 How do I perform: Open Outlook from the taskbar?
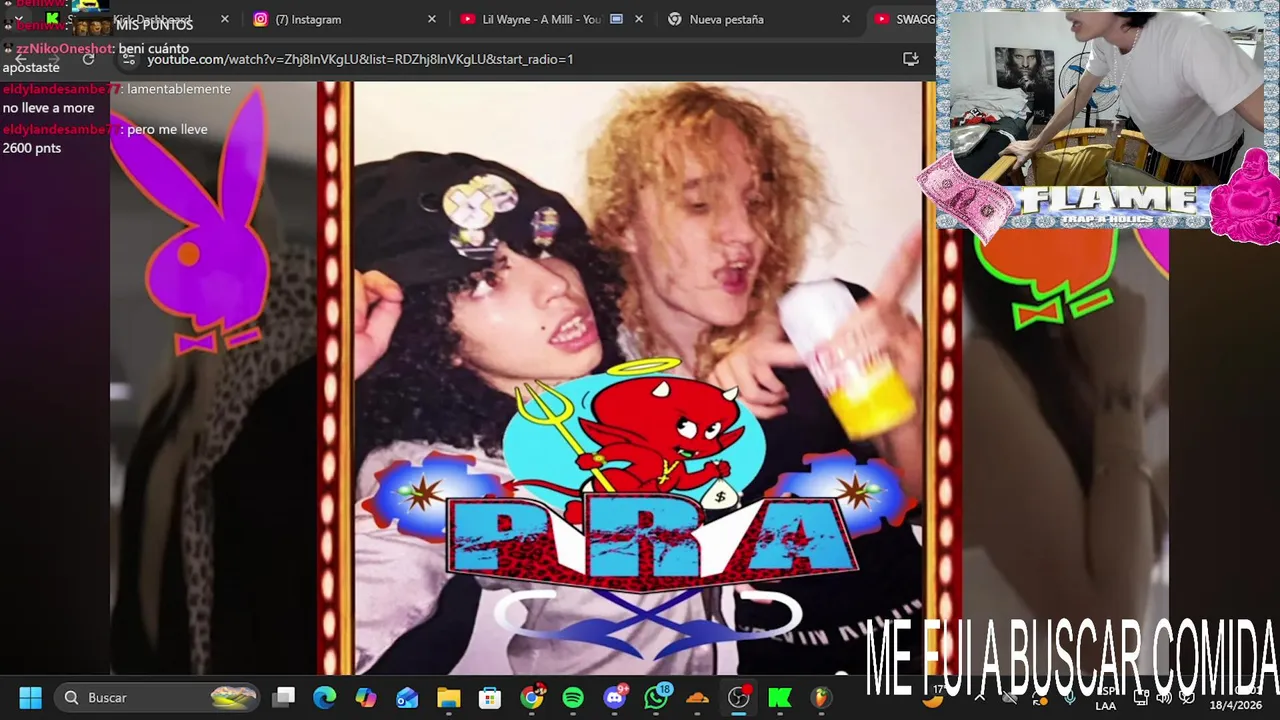coord(407,697)
